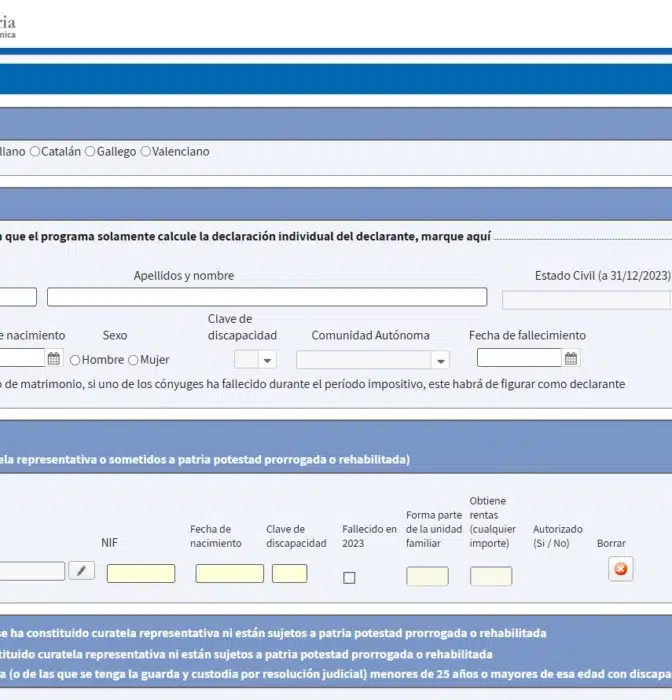Click the 'Borrar' column header
The width and height of the screenshot is (672, 700).
point(611,543)
